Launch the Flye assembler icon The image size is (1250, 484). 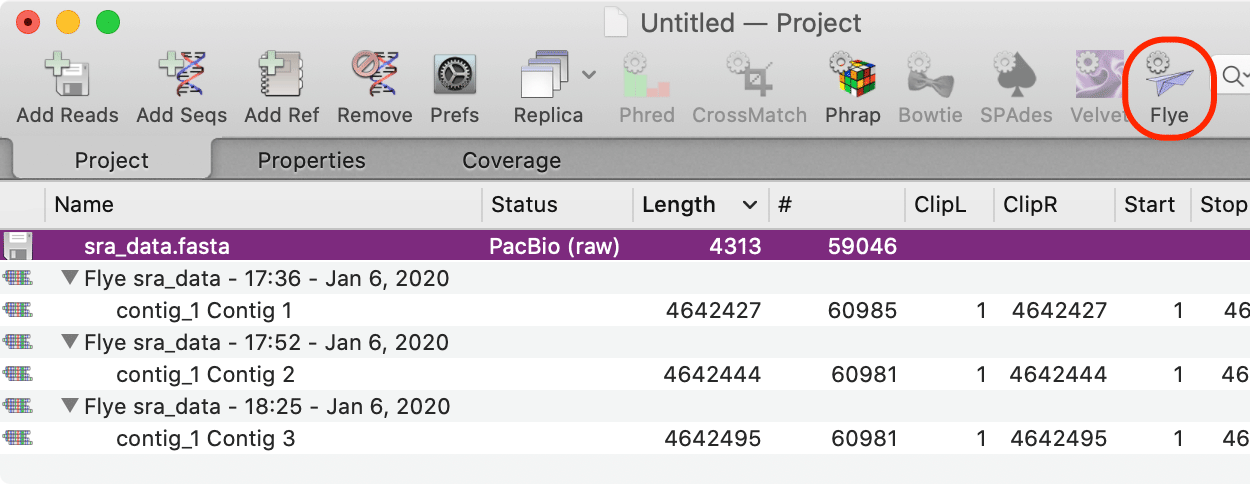click(x=1169, y=76)
